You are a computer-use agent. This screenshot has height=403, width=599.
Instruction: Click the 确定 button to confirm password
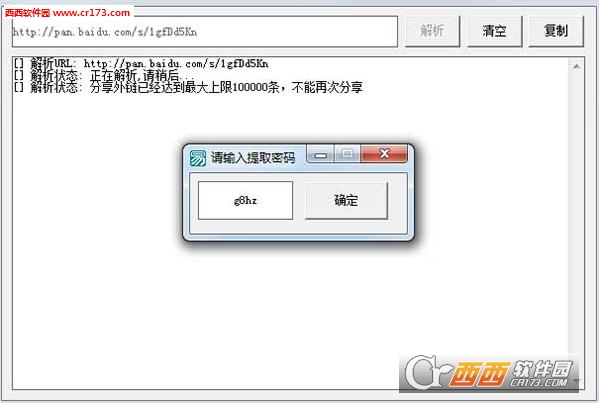[x=346, y=201]
